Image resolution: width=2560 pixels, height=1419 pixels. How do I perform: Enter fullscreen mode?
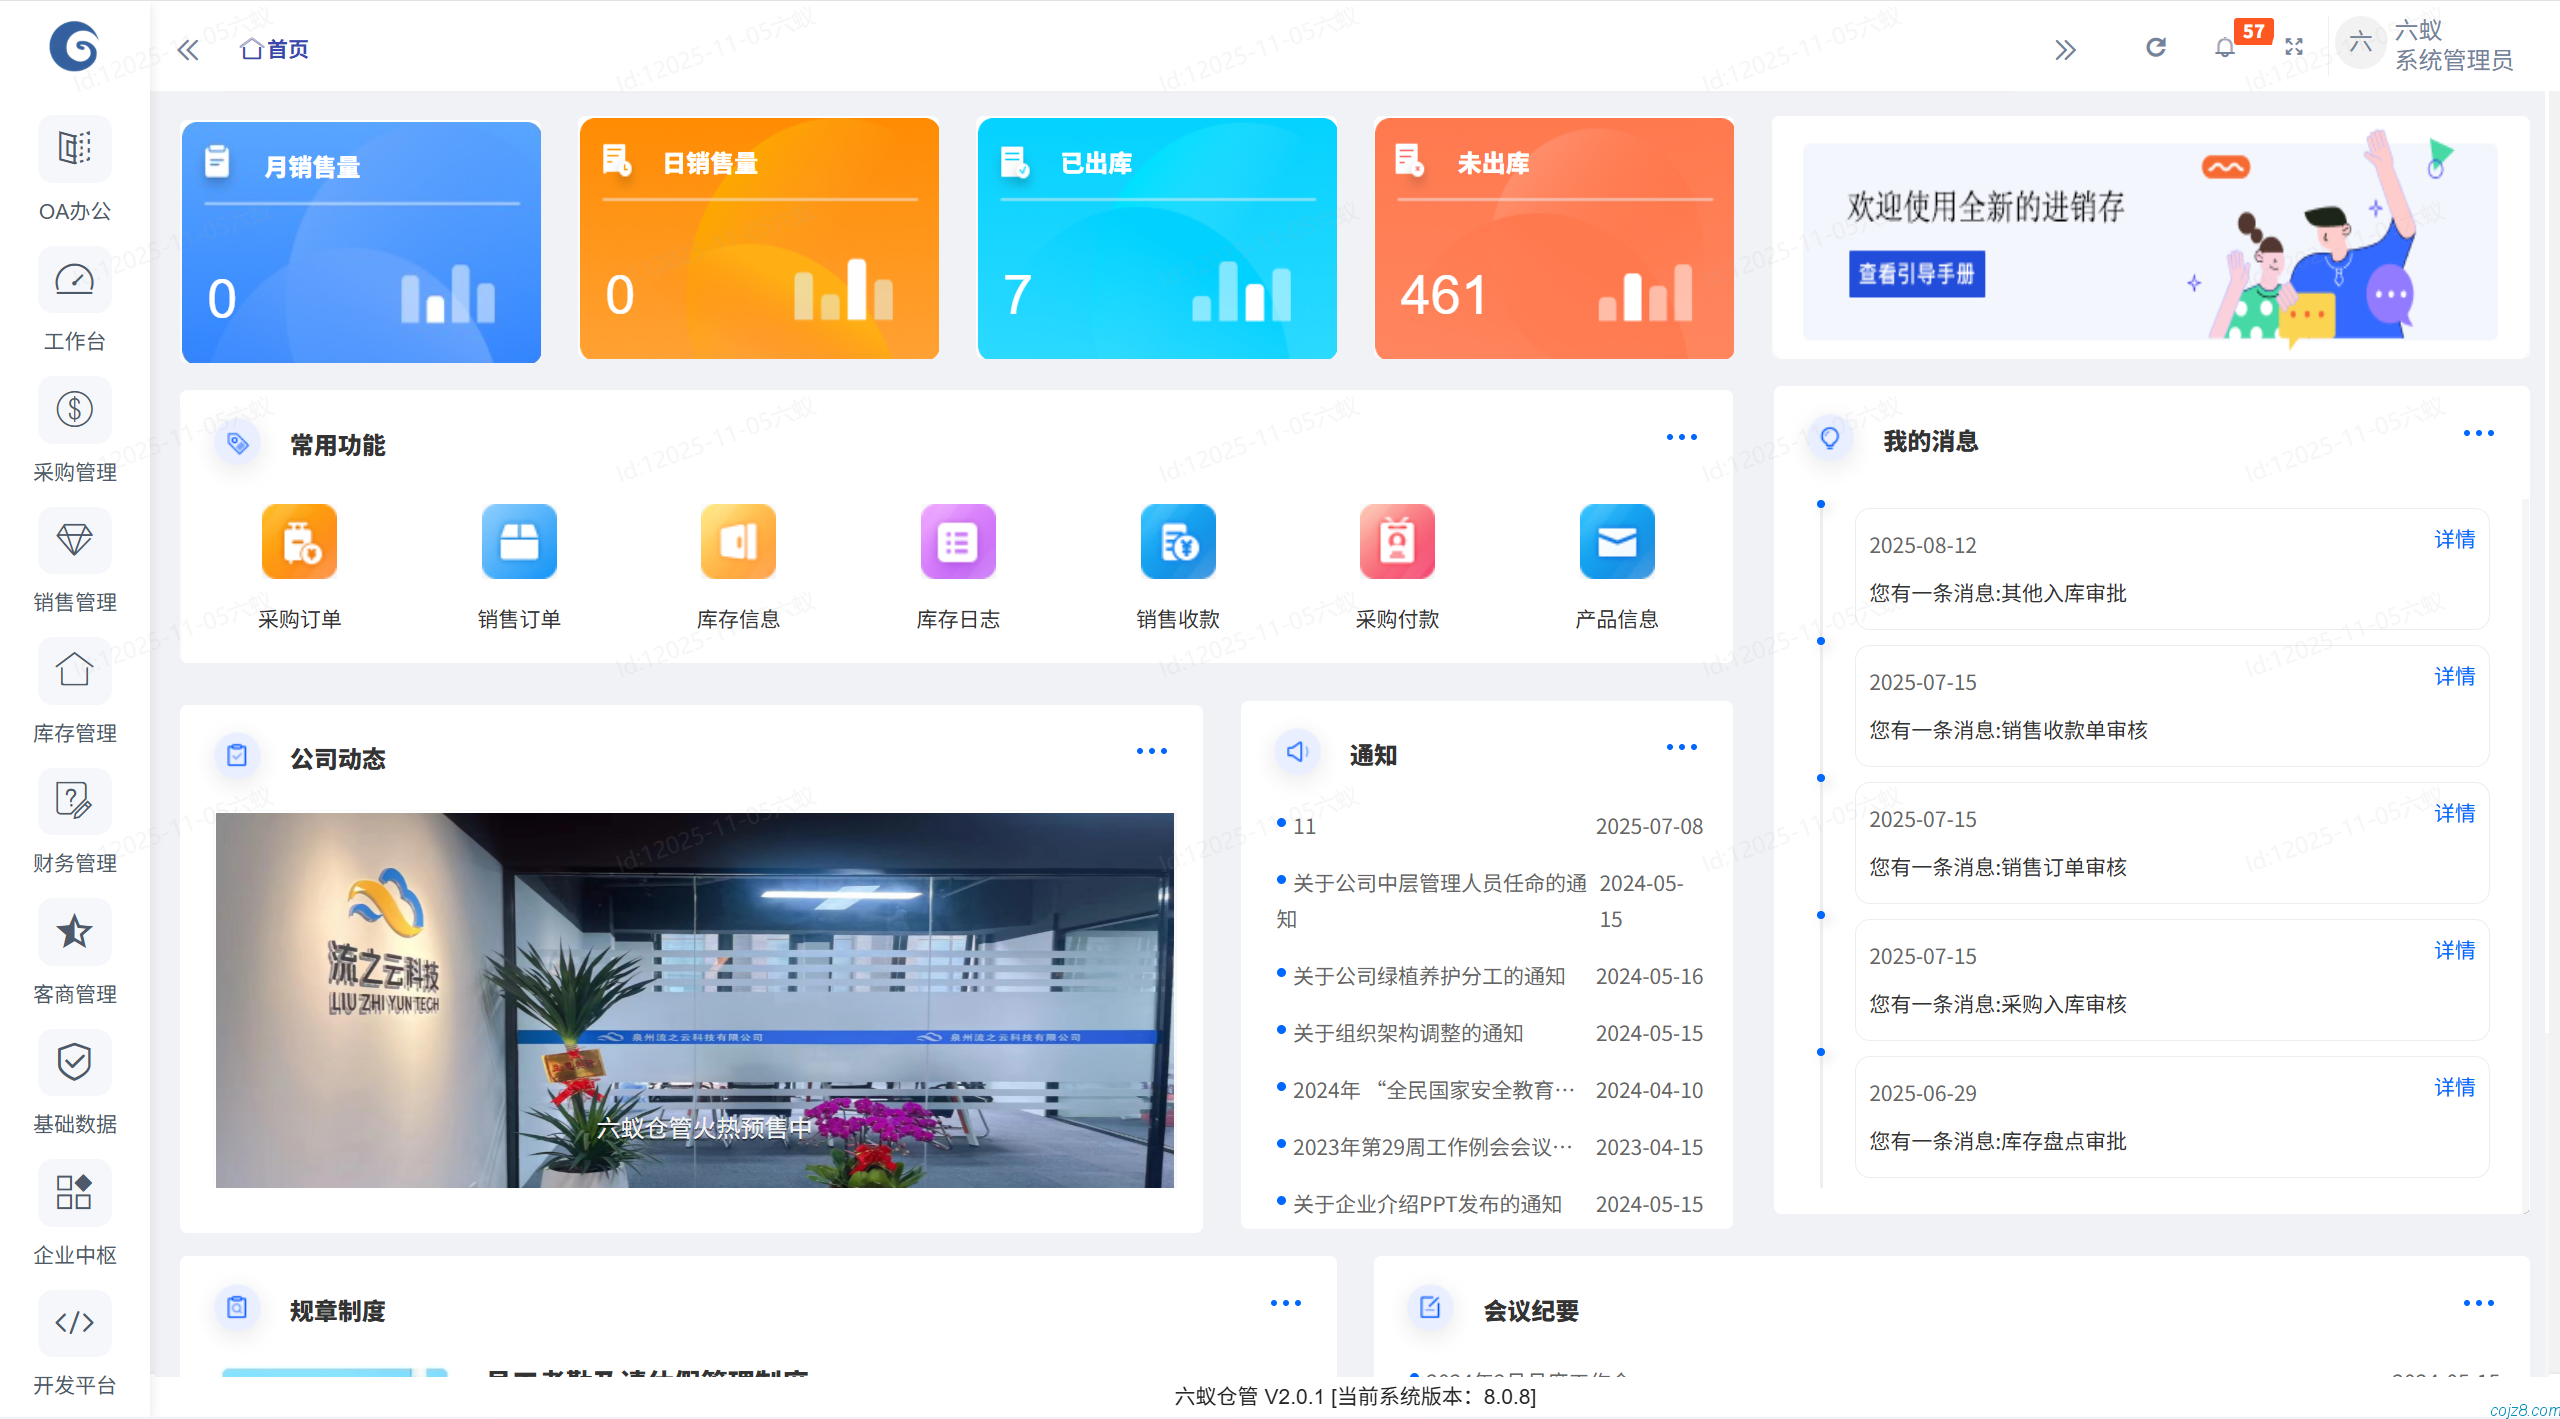click(2294, 47)
